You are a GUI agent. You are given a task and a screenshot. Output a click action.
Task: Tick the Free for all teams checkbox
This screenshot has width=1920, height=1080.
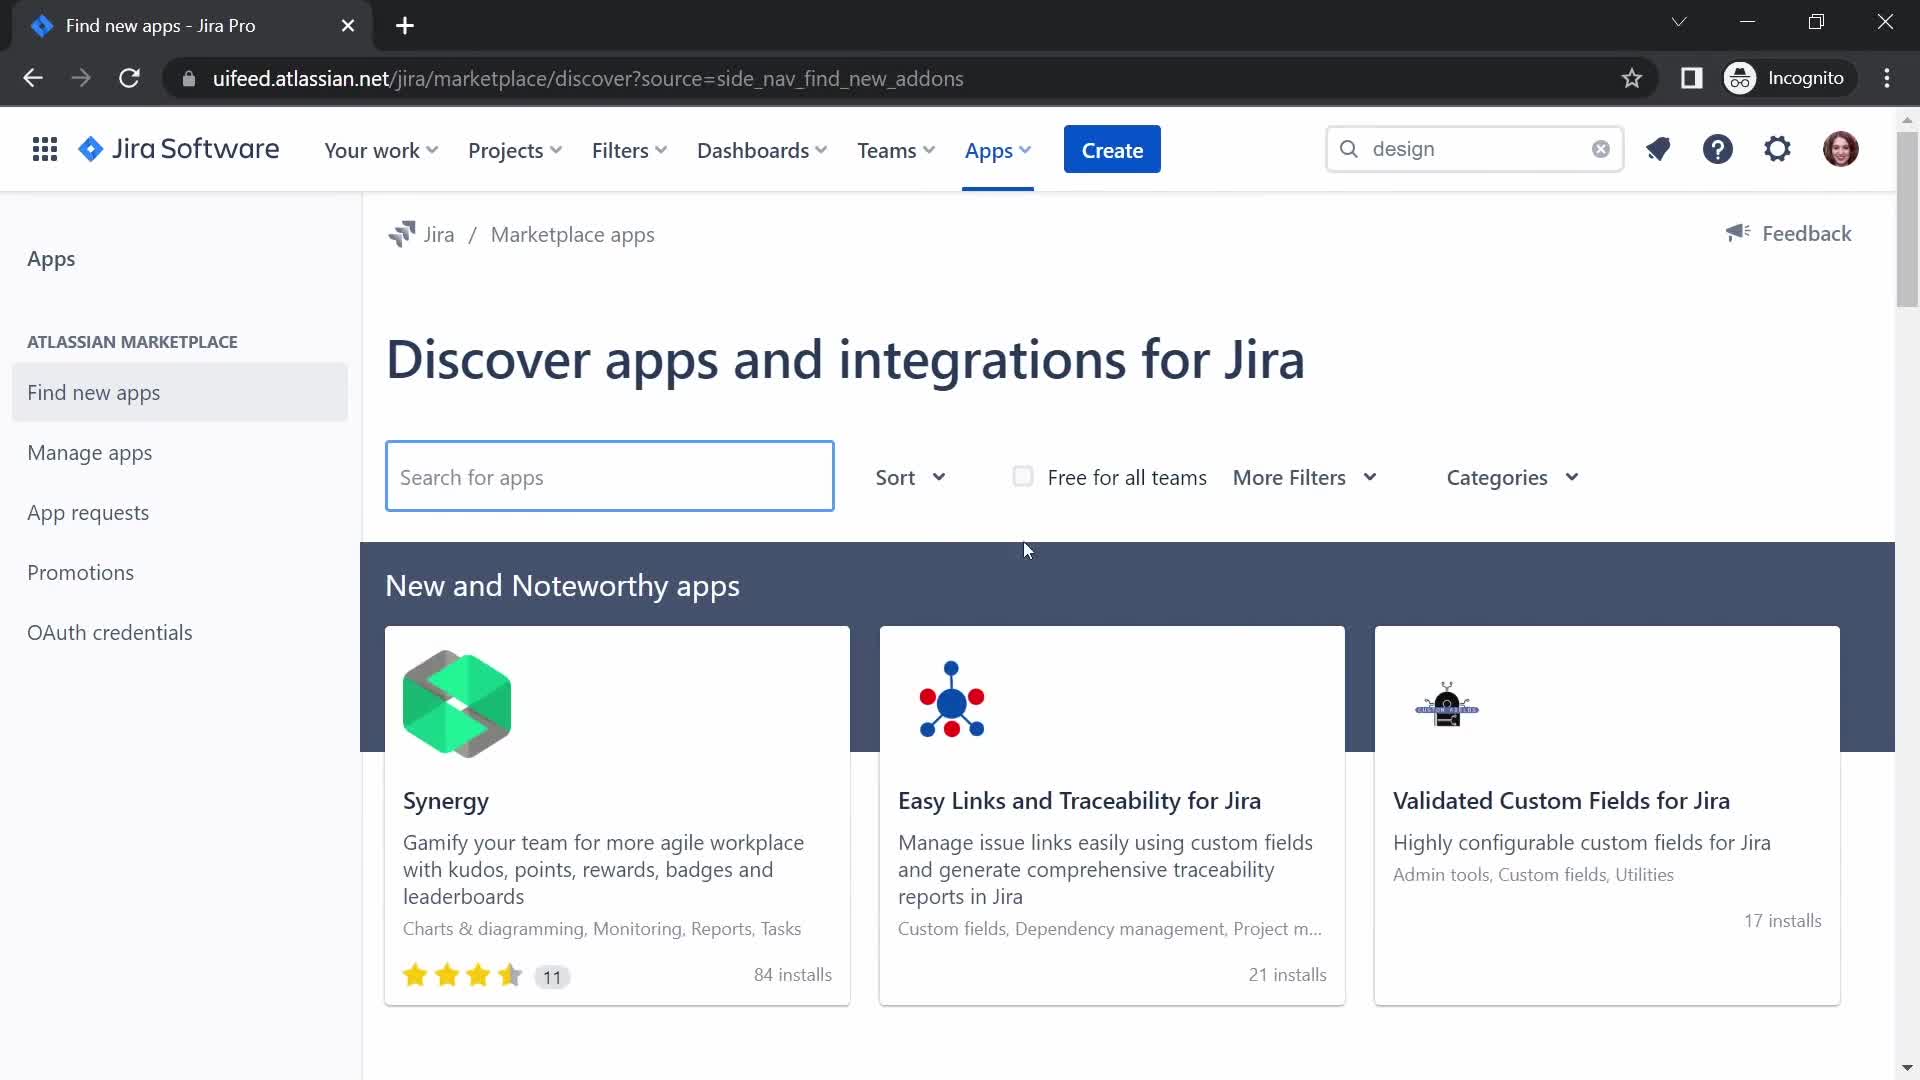click(x=1022, y=476)
